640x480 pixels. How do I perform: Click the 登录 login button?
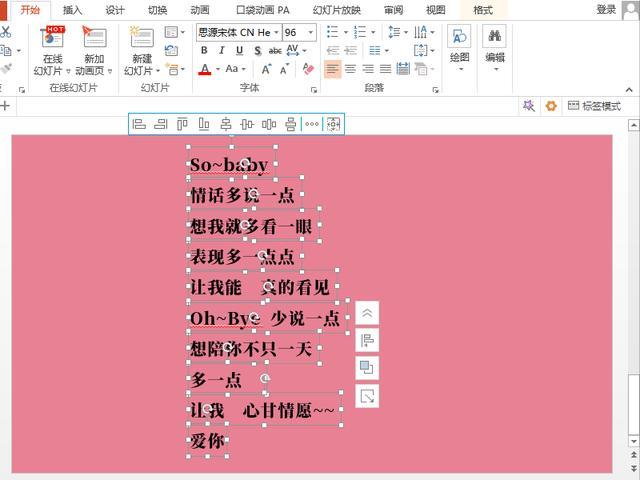pos(606,9)
